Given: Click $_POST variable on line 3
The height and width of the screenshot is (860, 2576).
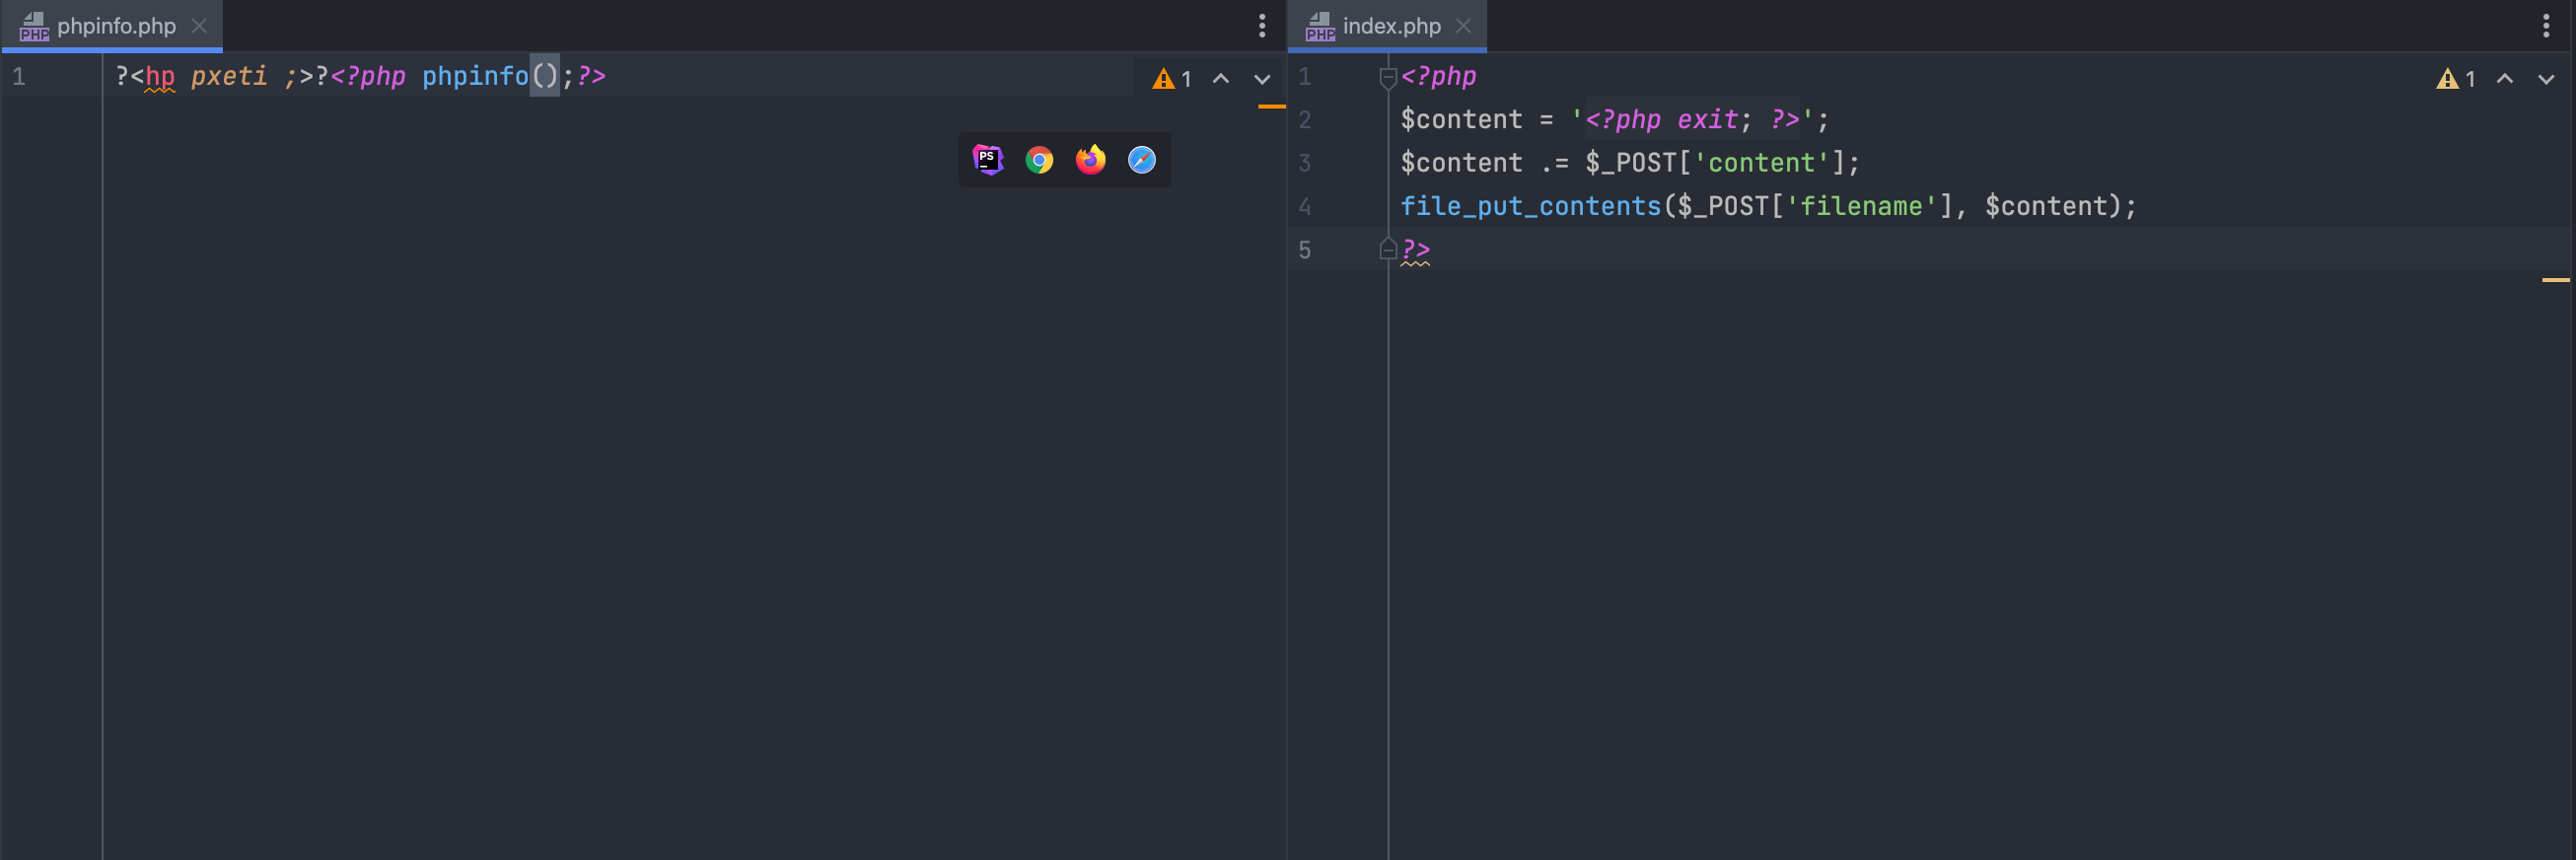Looking at the screenshot, I should (1630, 163).
